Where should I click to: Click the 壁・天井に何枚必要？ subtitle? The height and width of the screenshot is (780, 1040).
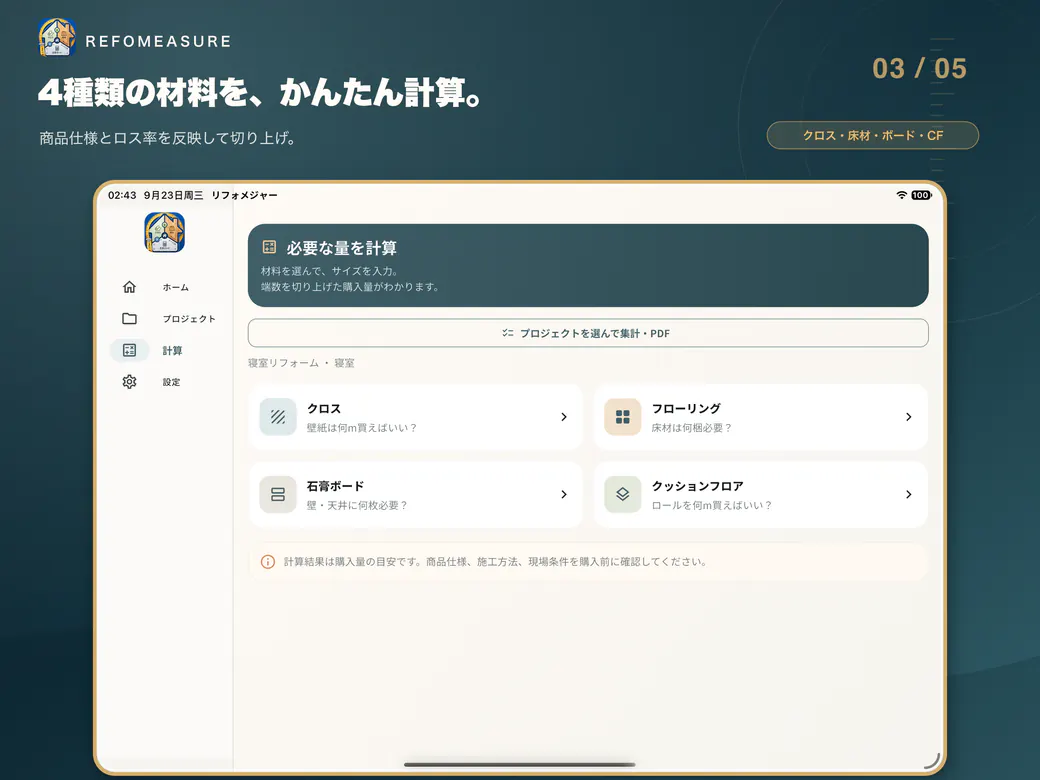[x=358, y=505]
